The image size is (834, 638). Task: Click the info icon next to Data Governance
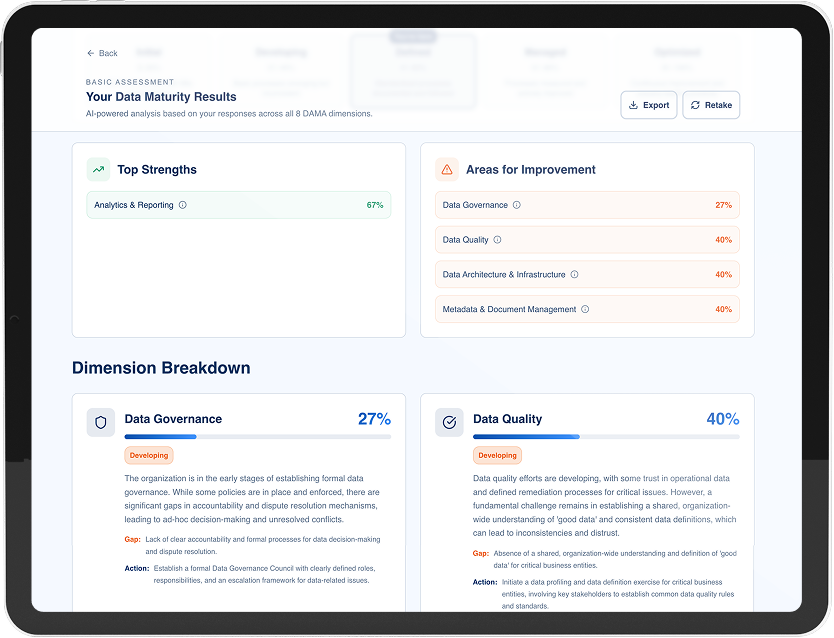[x=517, y=205]
